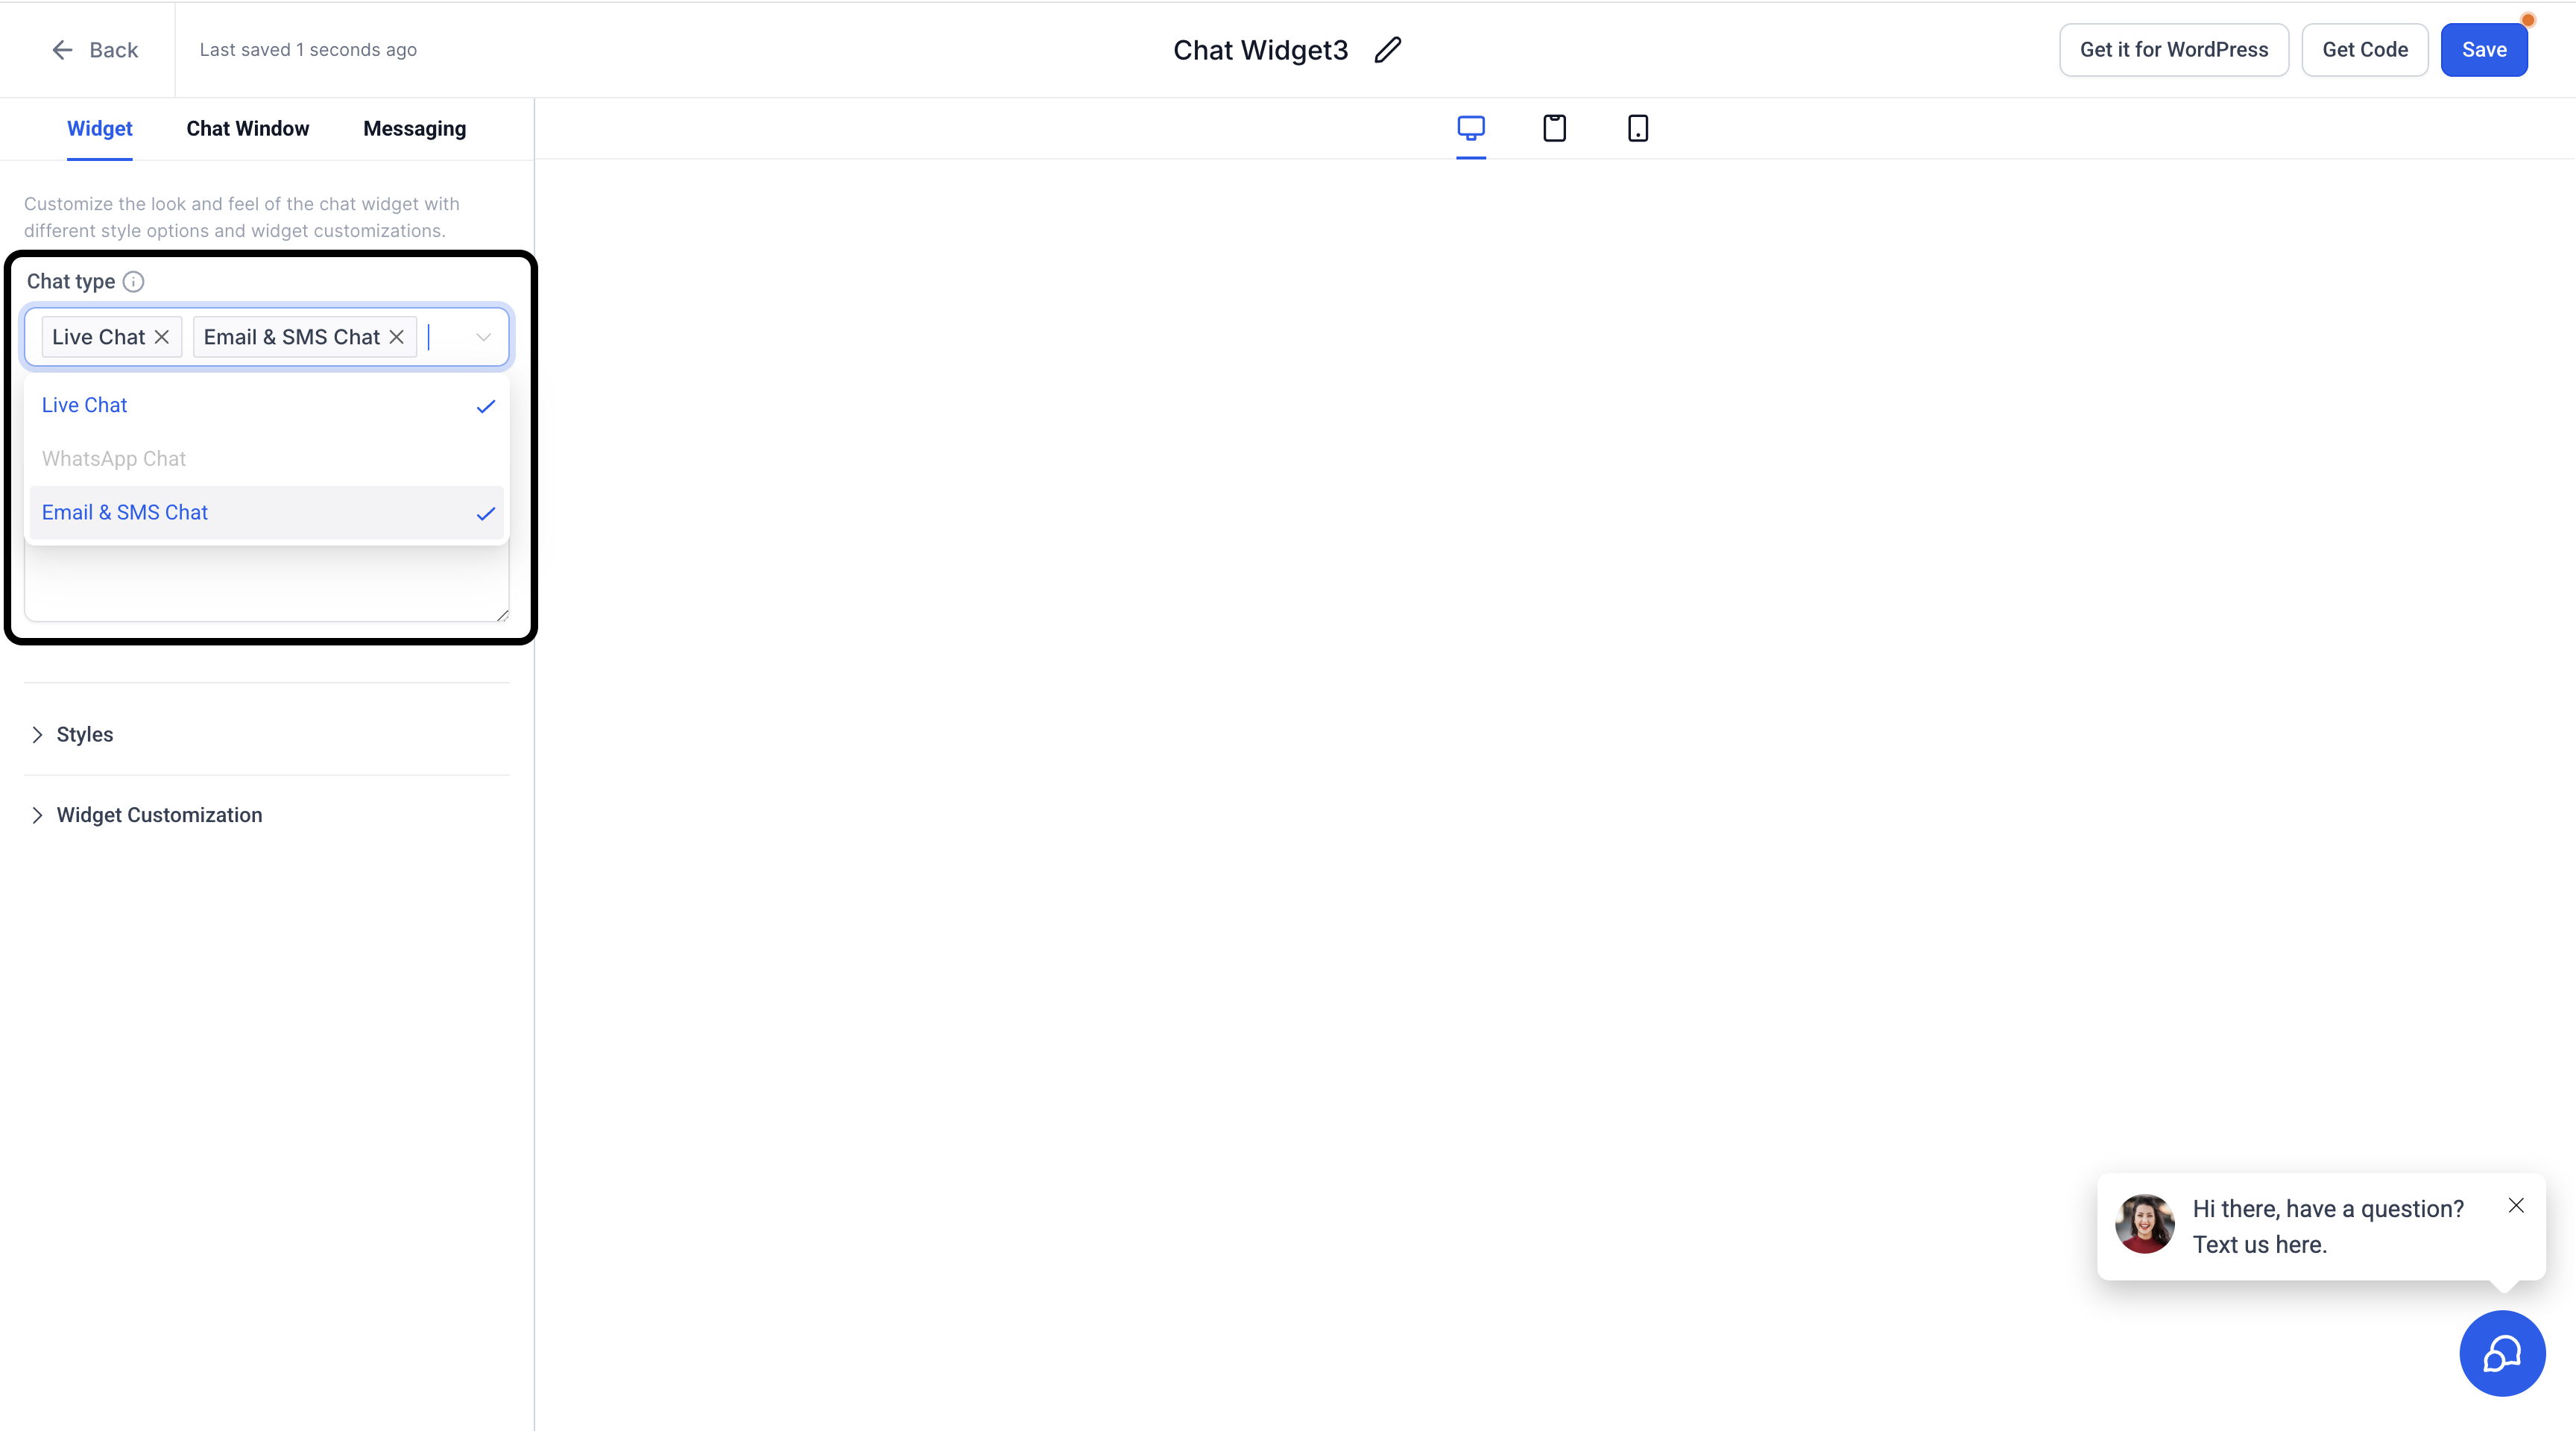This screenshot has height=1431, width=2576.
Task: Open the Messaging tab
Action: point(414,129)
